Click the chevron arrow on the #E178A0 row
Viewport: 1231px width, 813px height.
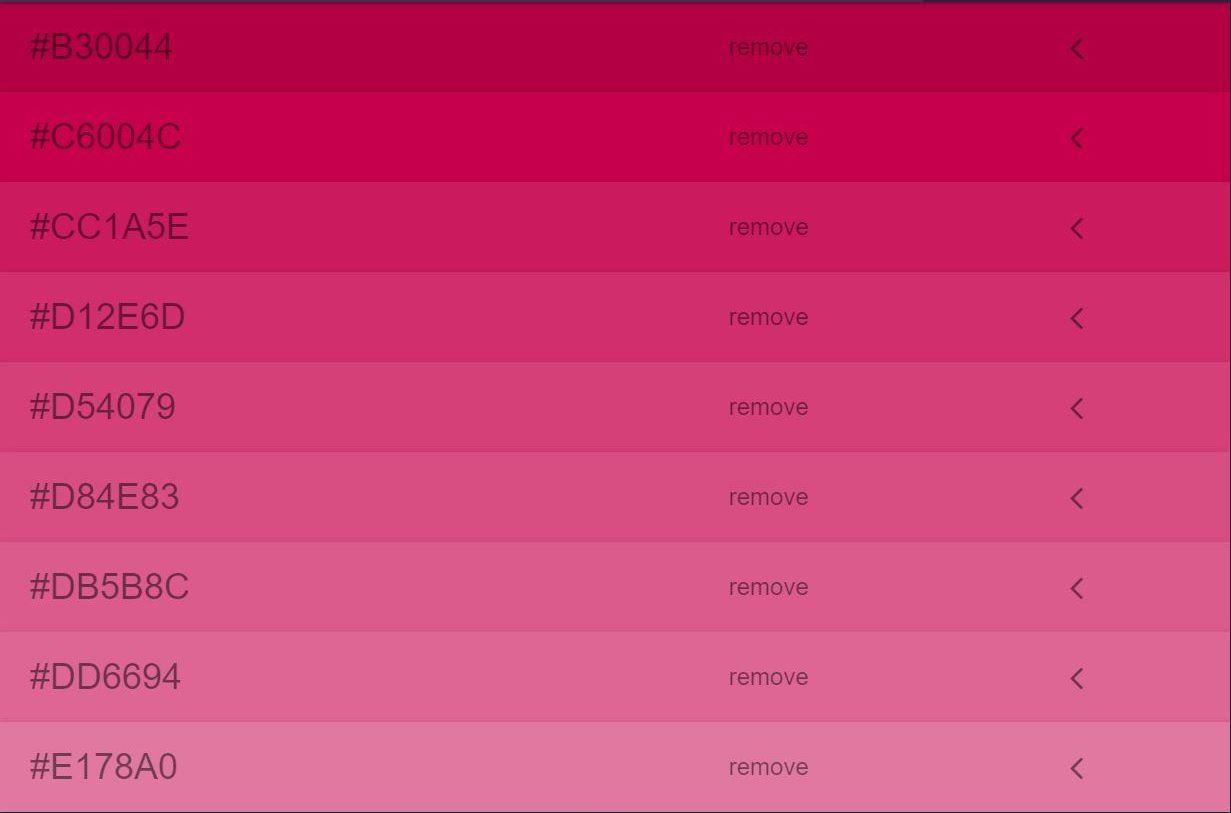(1076, 768)
